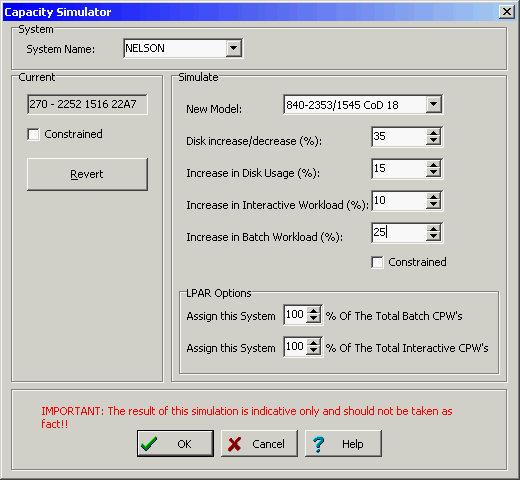Enable the Constrained checkbox under Simulate

pyautogui.click(x=377, y=262)
